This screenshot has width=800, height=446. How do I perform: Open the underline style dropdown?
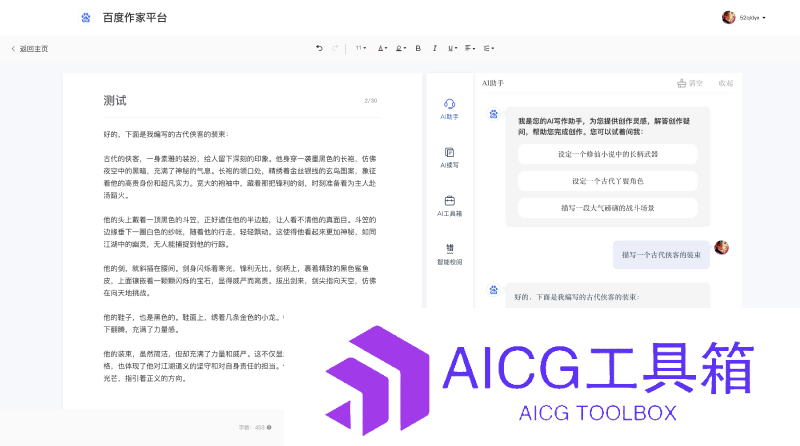[x=452, y=48]
